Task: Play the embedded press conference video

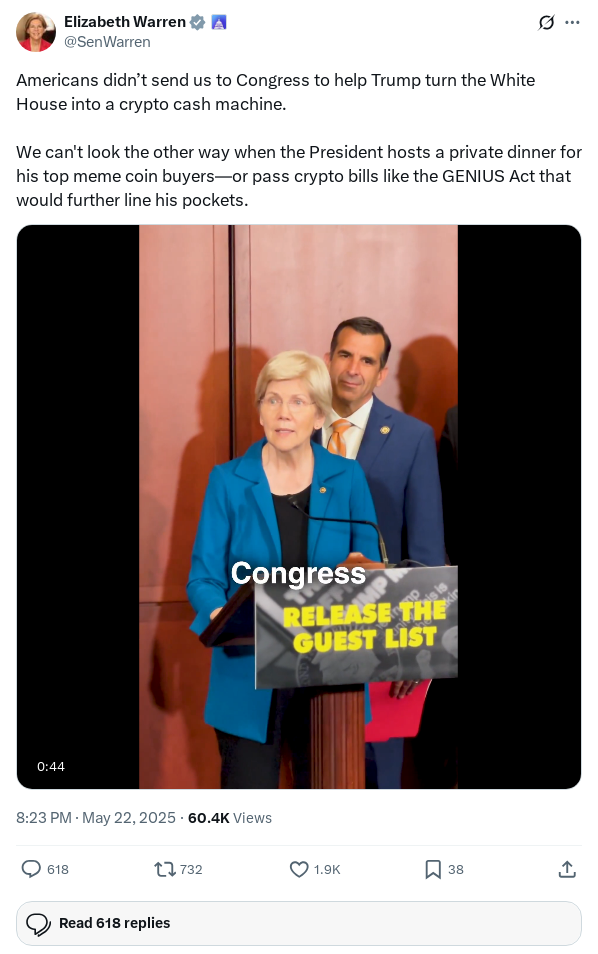Action: coord(299,507)
